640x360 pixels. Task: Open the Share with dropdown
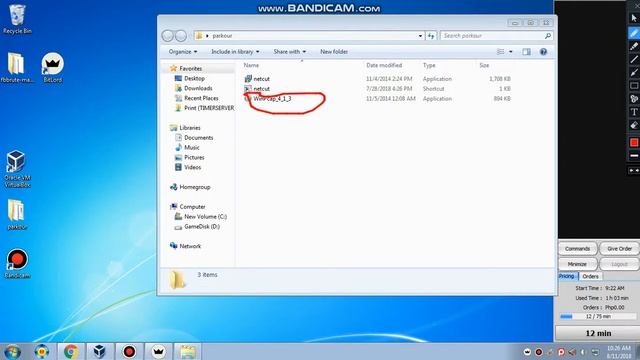click(289, 52)
